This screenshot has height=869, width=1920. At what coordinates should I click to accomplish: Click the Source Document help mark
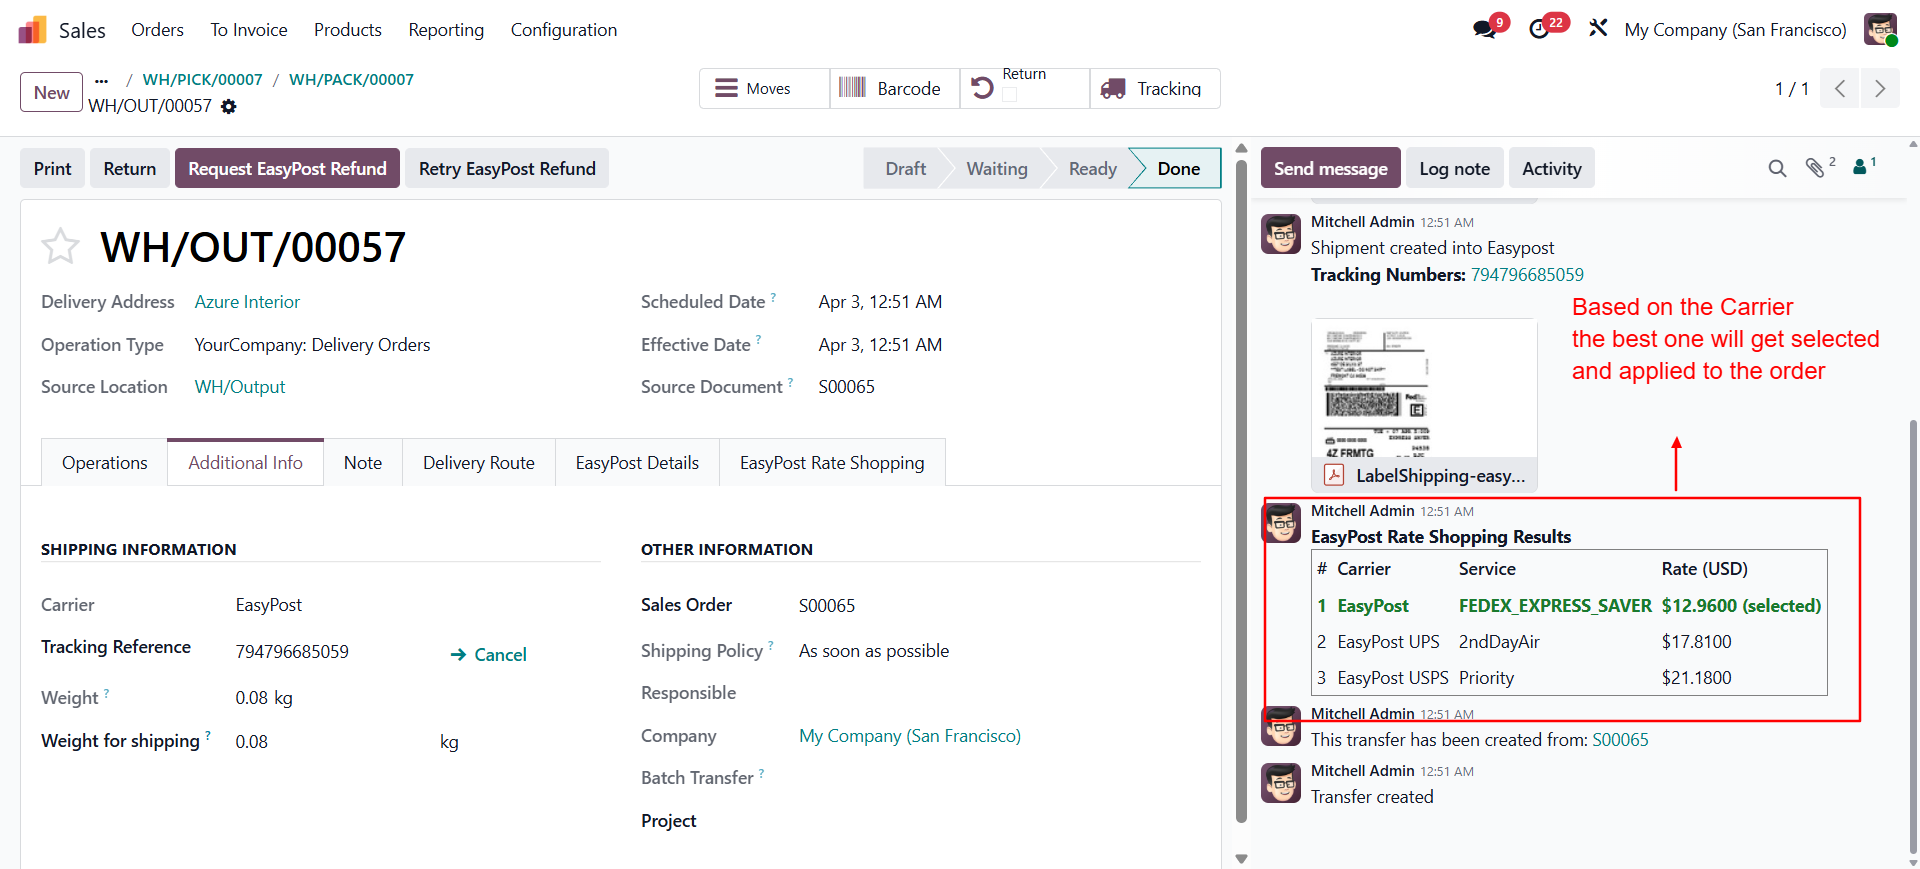click(790, 382)
